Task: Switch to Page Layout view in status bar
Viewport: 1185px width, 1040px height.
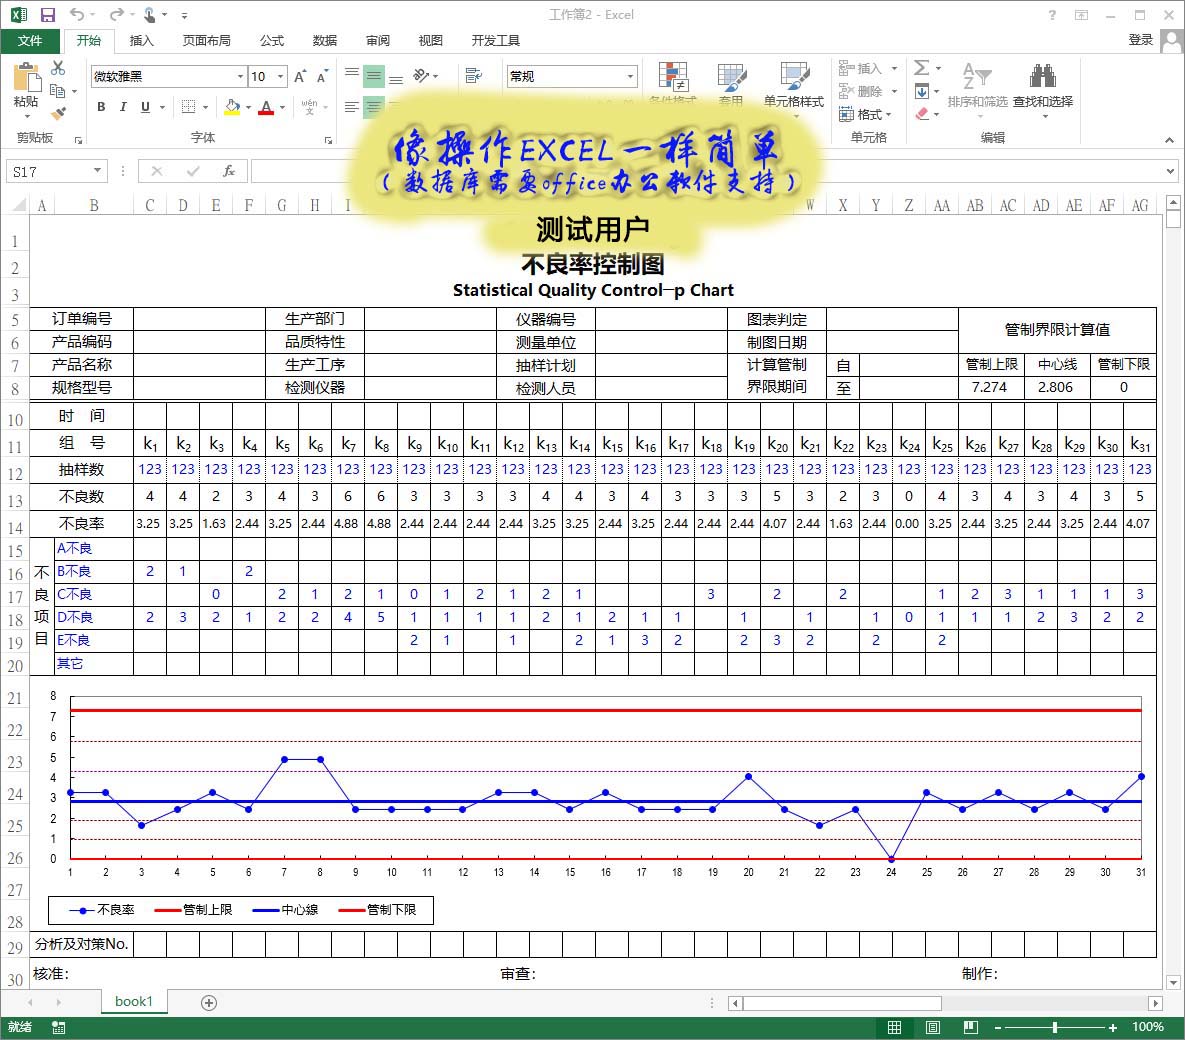Action: pos(932,1027)
